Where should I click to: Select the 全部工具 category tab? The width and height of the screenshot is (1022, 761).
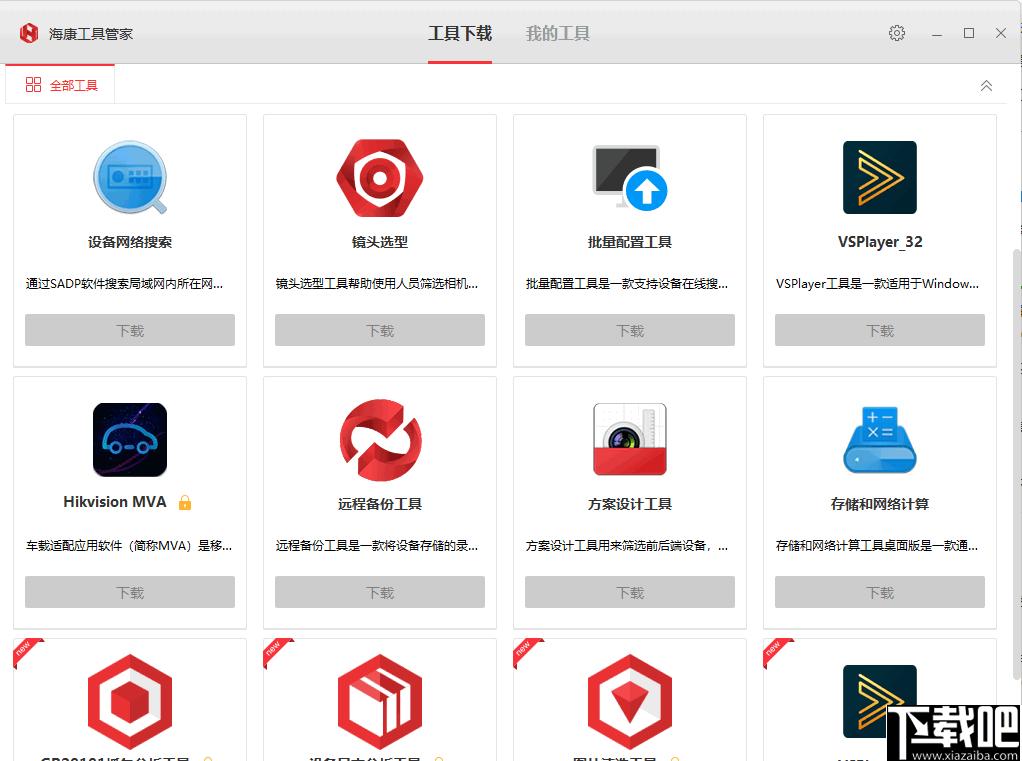tap(61, 85)
